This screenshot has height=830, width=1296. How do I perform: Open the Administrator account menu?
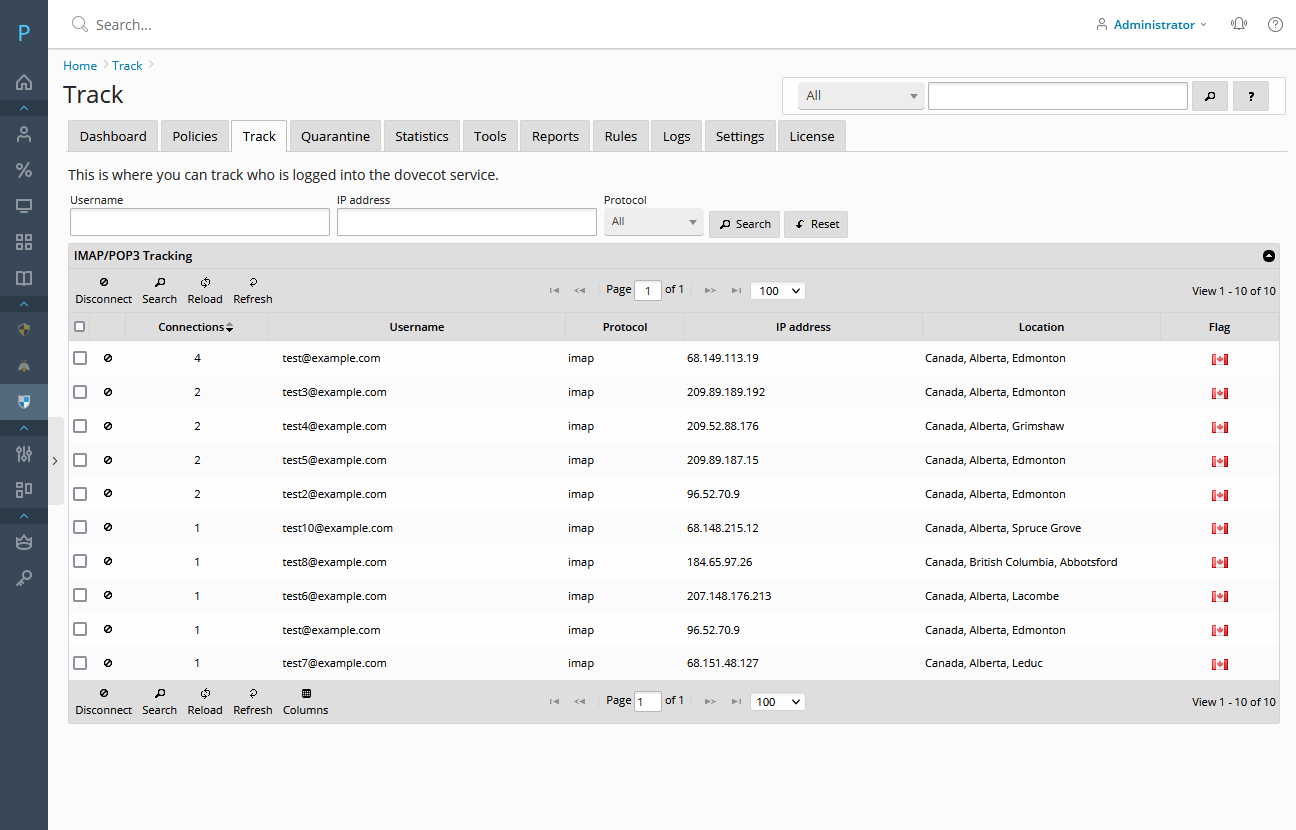pos(1151,25)
